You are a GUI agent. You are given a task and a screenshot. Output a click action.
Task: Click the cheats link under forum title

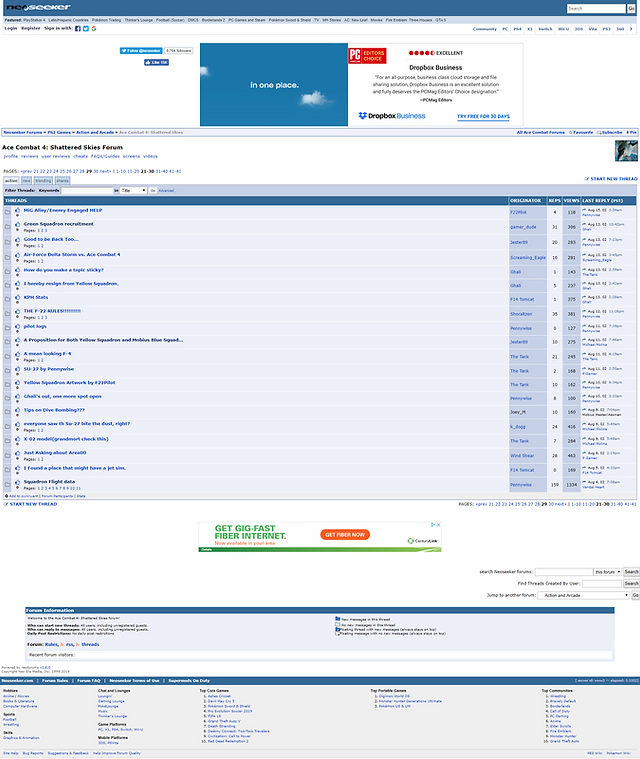click(x=80, y=156)
